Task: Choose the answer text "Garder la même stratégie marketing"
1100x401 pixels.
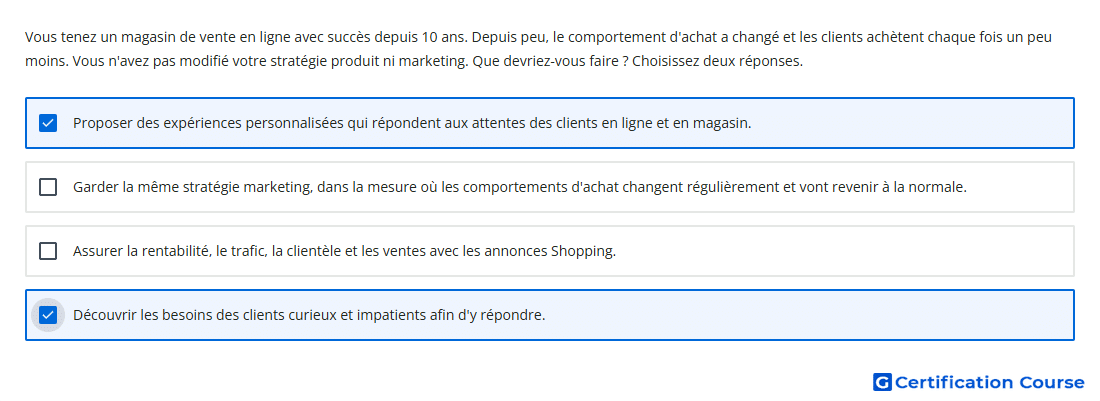Action: coord(520,187)
